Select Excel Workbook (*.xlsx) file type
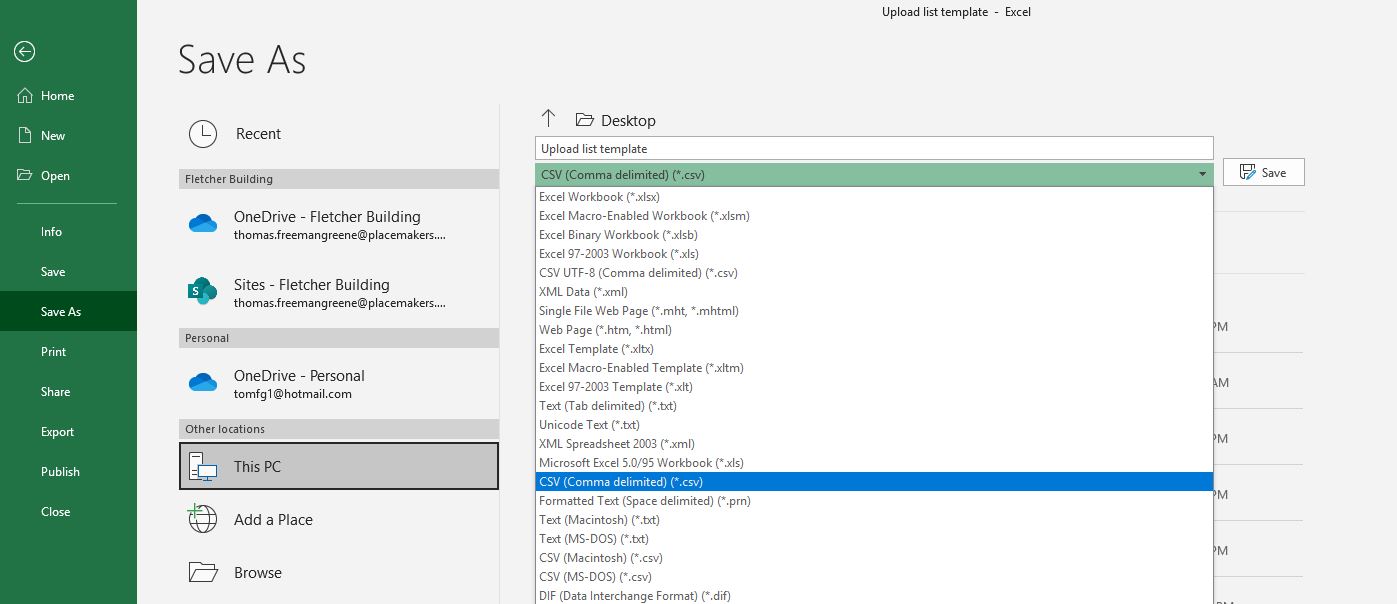This screenshot has width=1397, height=604. pyautogui.click(x=600, y=197)
